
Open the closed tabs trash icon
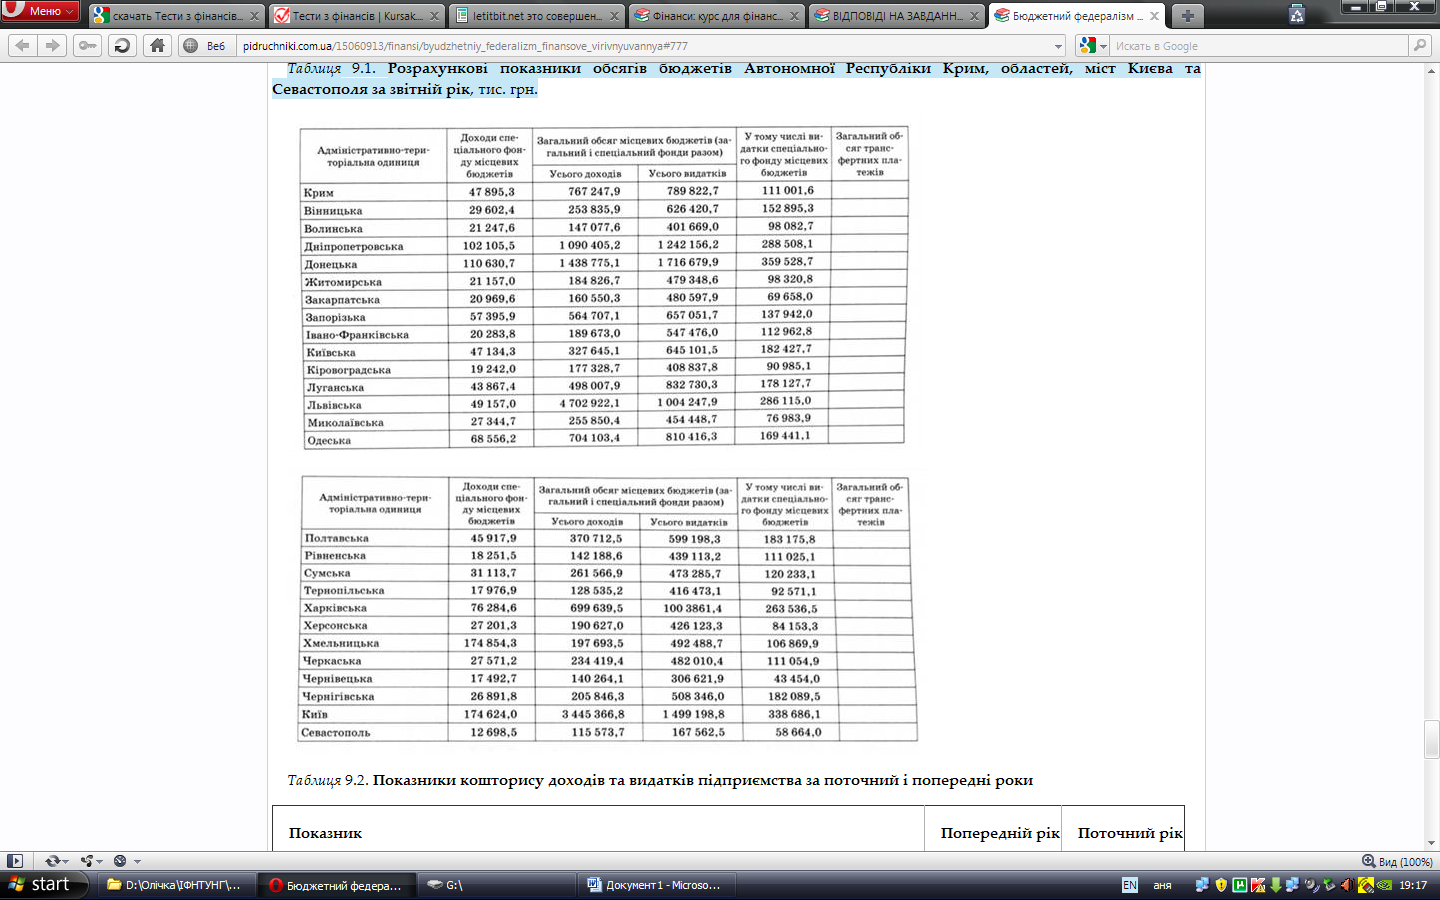[1297, 15]
